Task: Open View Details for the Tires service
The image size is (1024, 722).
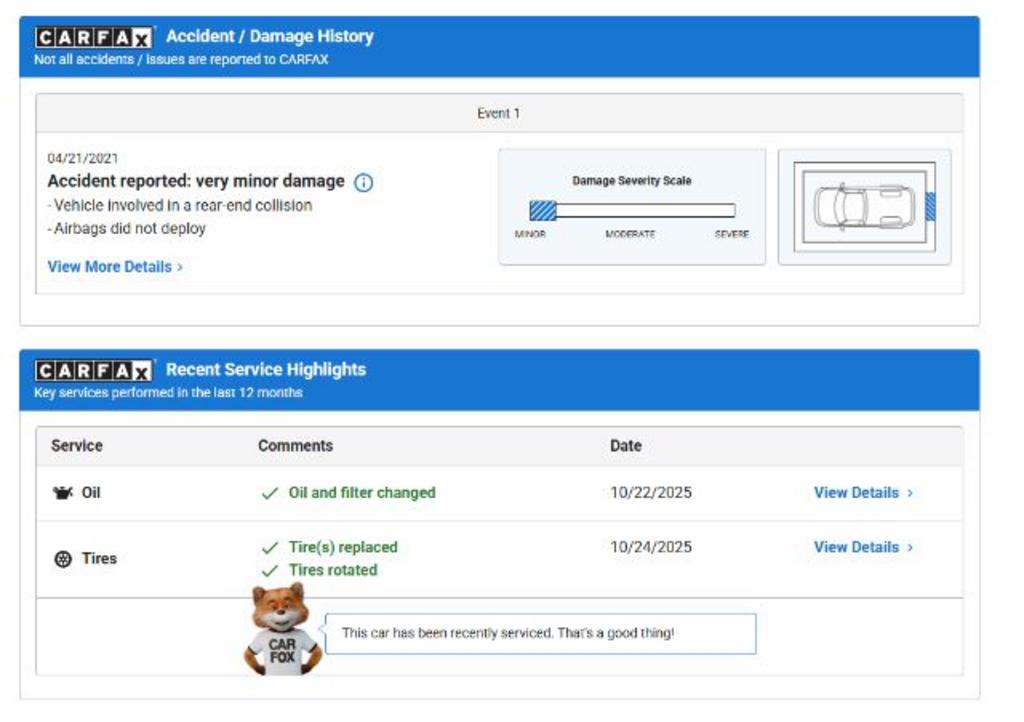Action: pos(862,547)
